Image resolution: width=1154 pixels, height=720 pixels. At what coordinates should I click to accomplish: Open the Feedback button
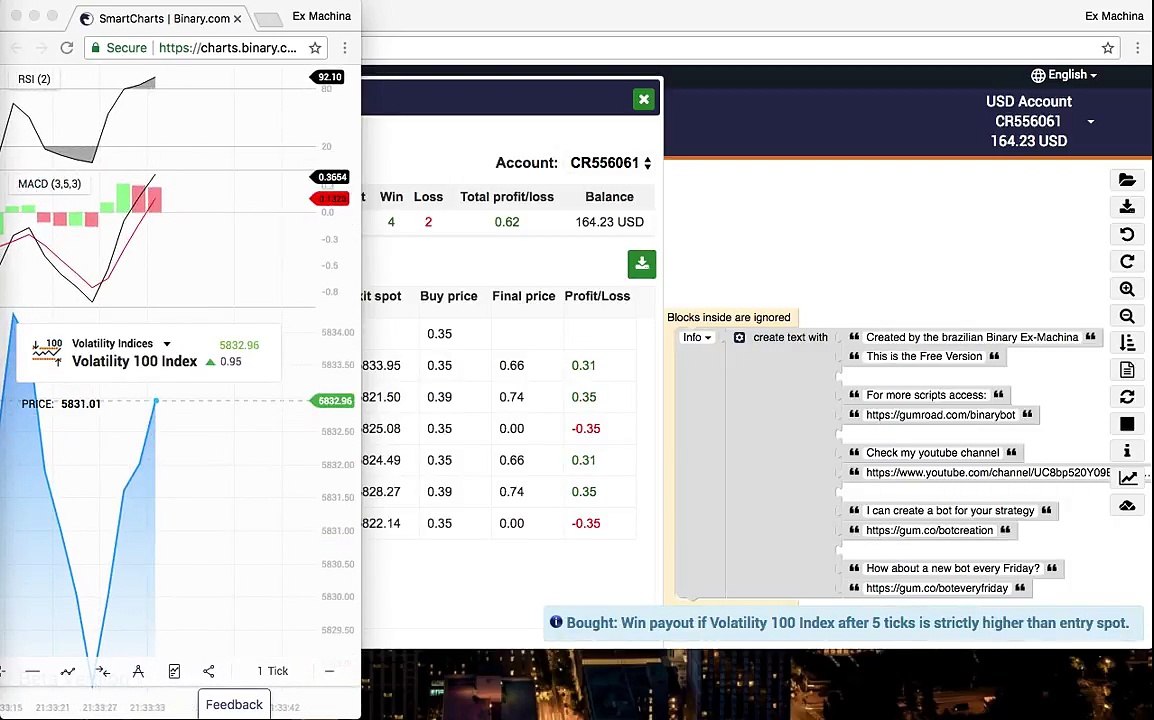click(234, 705)
